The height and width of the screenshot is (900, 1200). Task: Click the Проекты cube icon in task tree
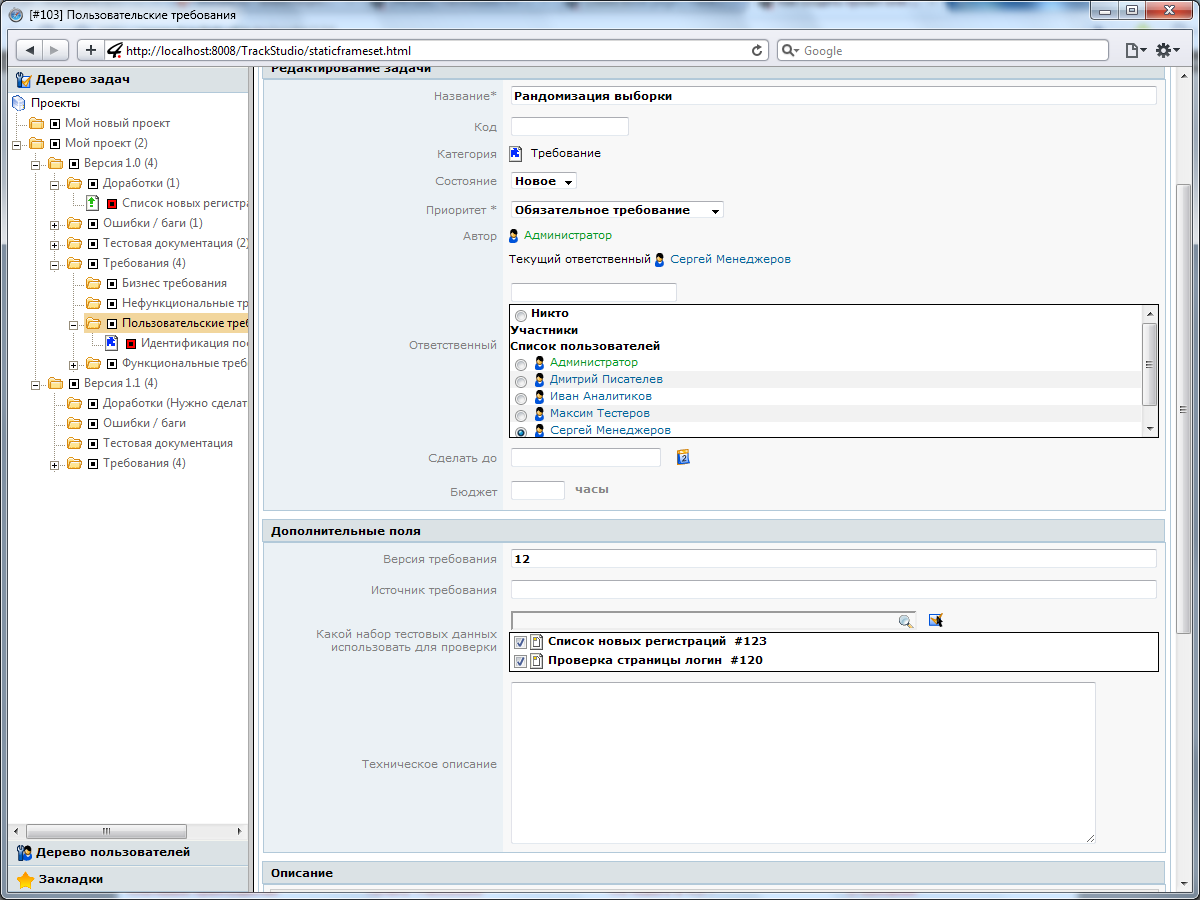click(18, 103)
